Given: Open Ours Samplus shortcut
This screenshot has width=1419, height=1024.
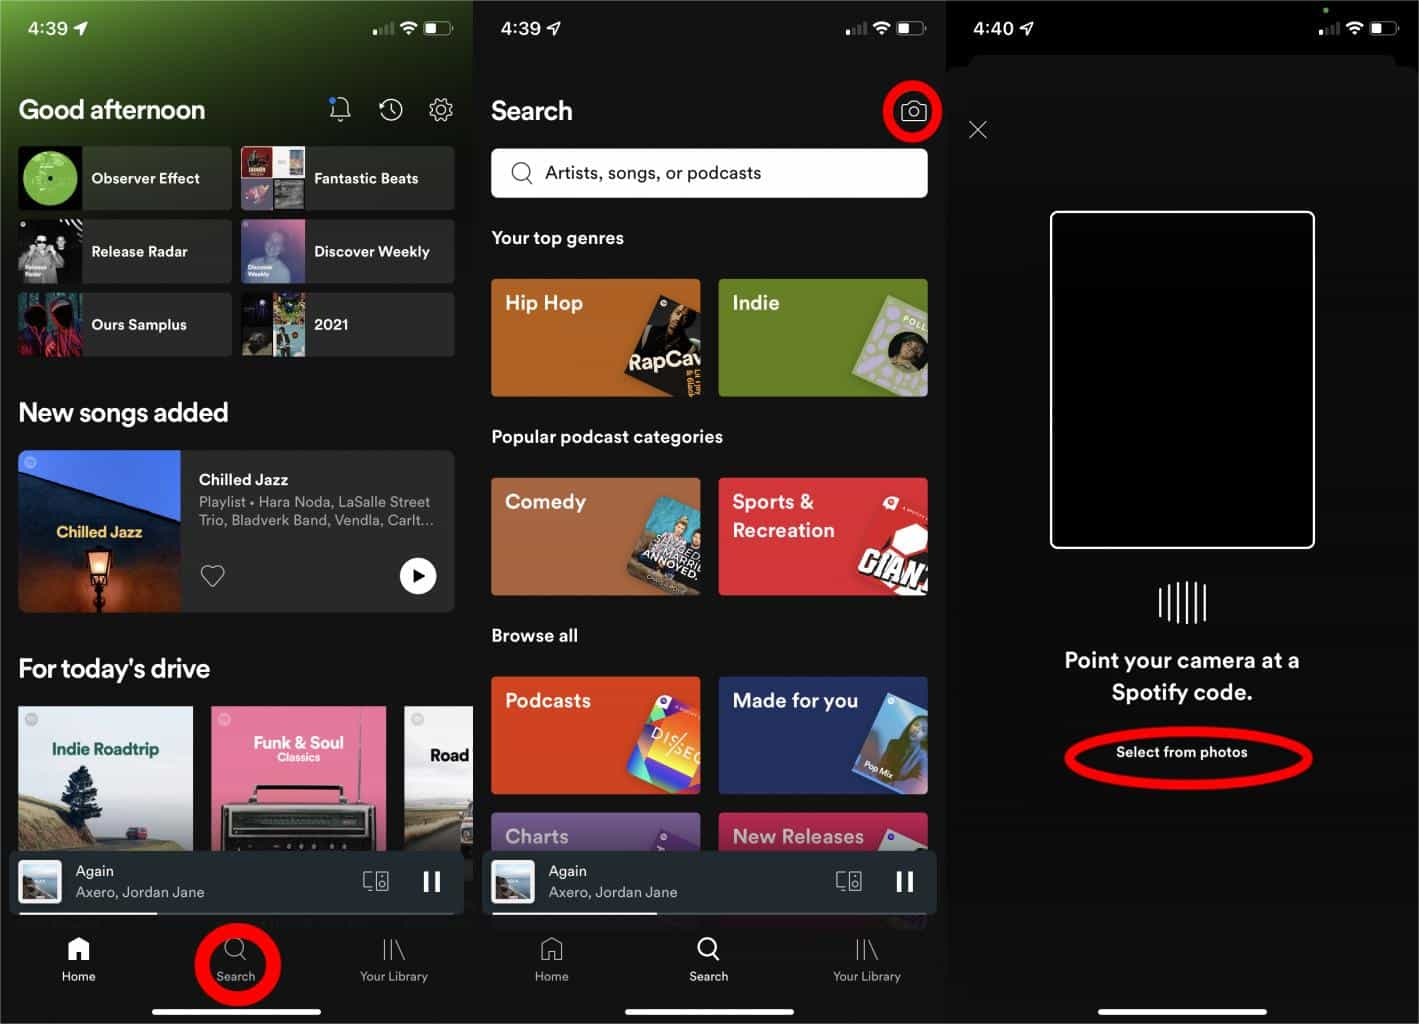Looking at the screenshot, I should (124, 324).
